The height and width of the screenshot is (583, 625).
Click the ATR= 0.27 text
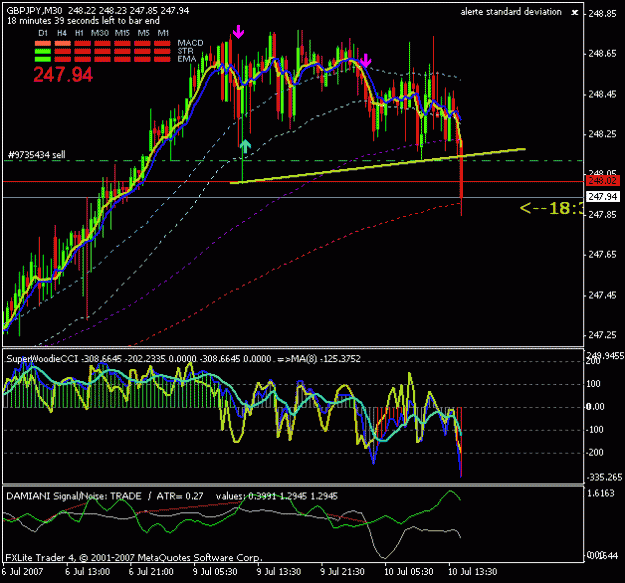point(180,496)
